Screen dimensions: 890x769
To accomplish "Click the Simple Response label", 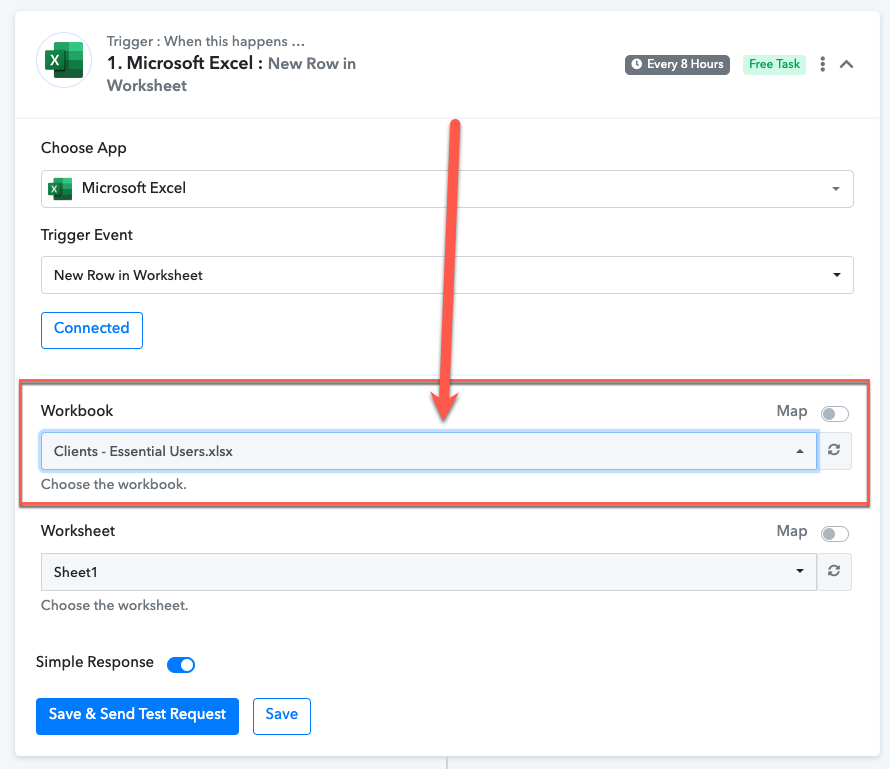I will click(95, 662).
